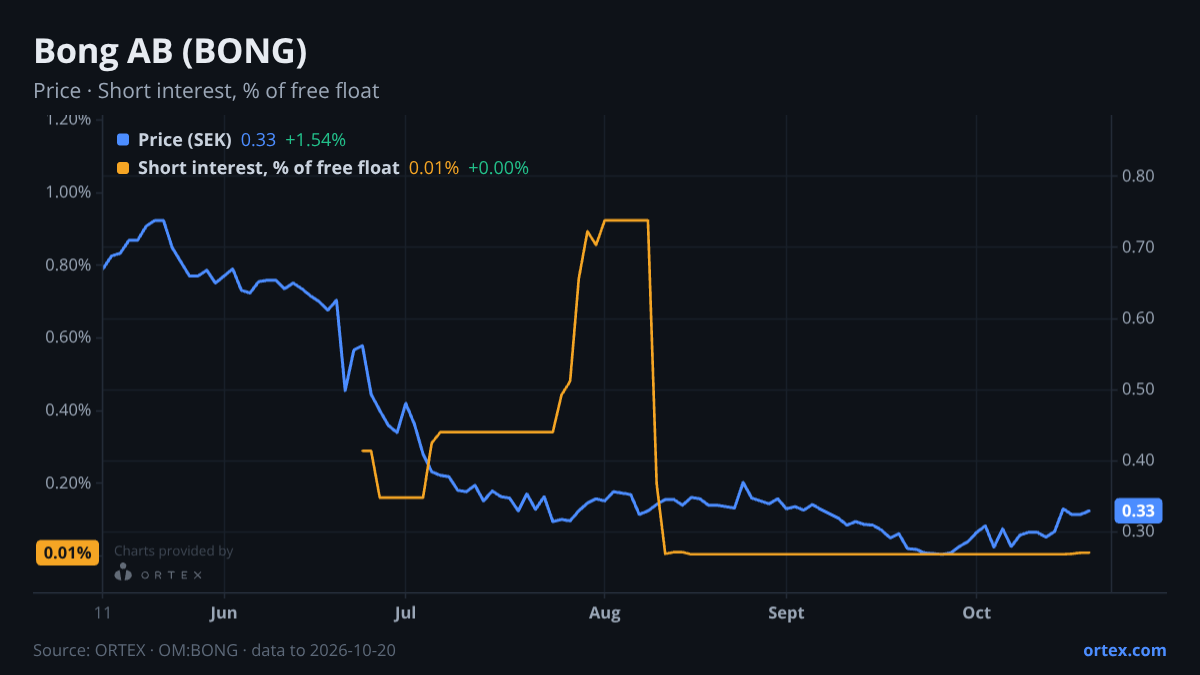Click the 0.33 legend price value

point(258,140)
